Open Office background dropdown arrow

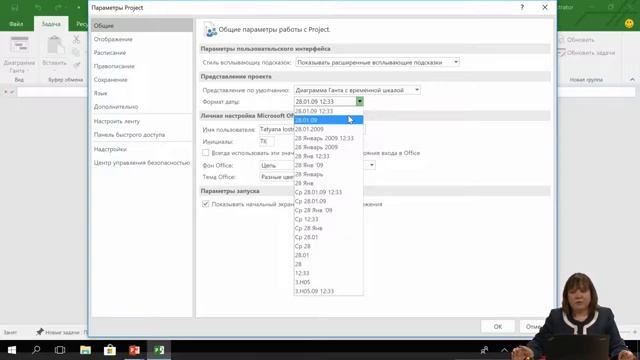pos(371,165)
